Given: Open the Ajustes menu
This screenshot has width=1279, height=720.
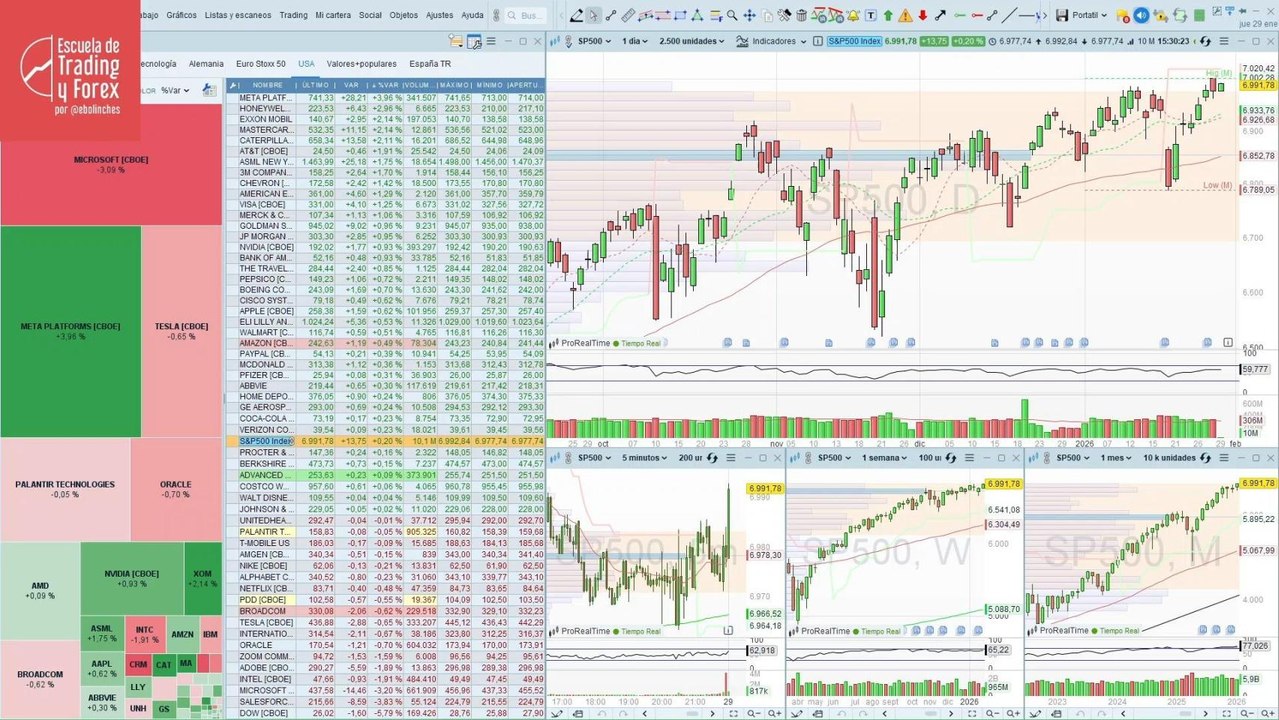Looking at the screenshot, I should tap(439, 15).
